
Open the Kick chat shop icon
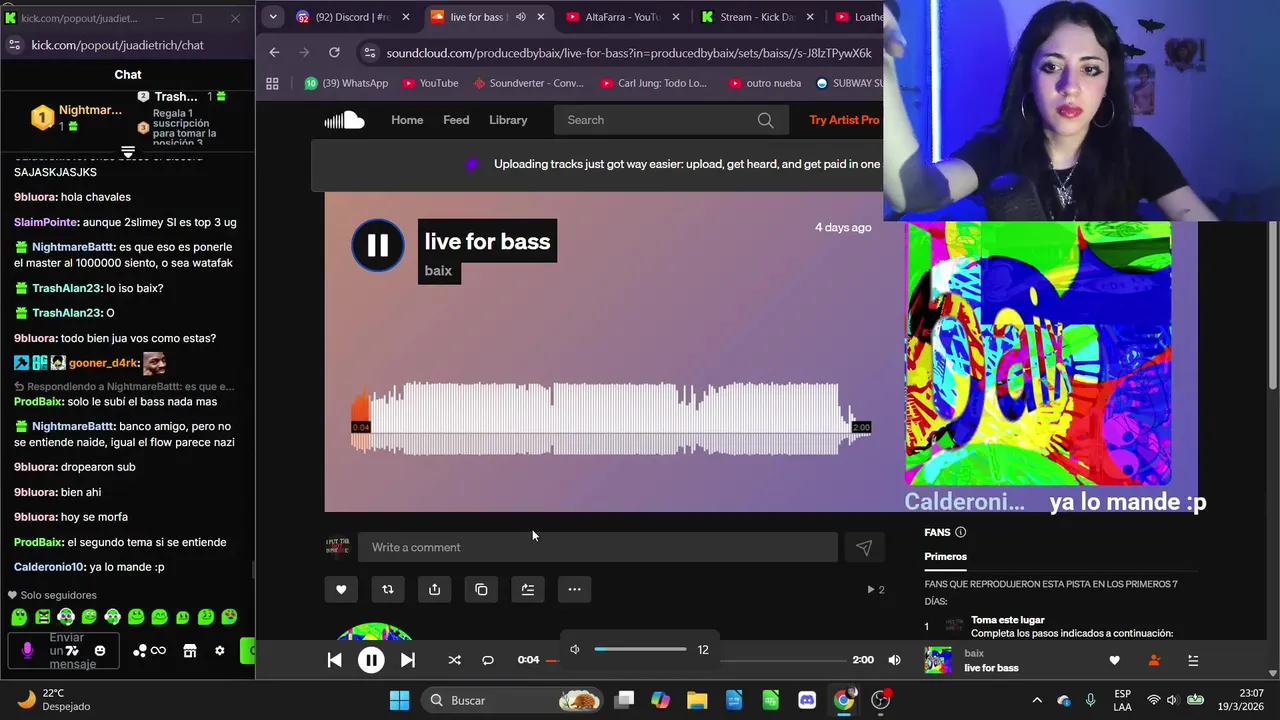pyautogui.click(x=190, y=651)
